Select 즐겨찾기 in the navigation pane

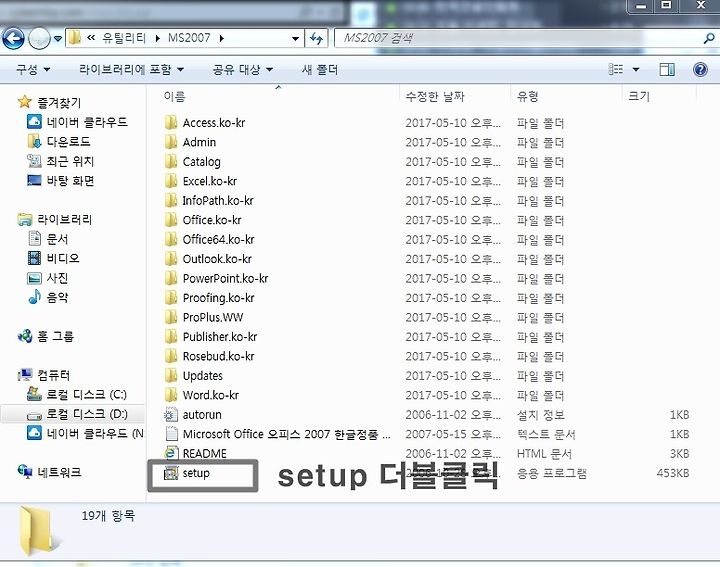click(59, 102)
